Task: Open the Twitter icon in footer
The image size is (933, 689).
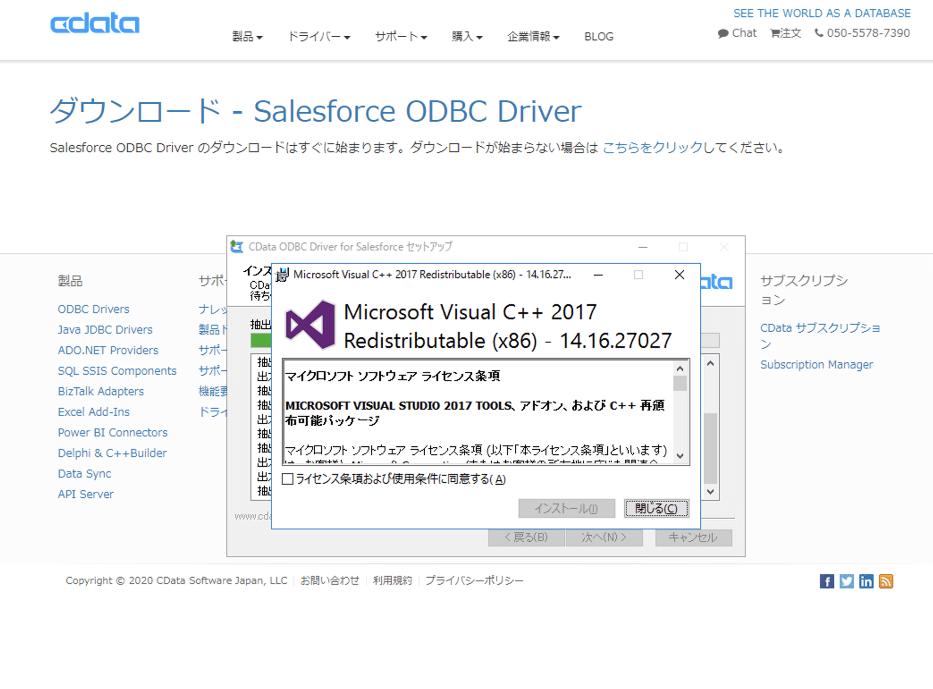Action: [x=847, y=581]
